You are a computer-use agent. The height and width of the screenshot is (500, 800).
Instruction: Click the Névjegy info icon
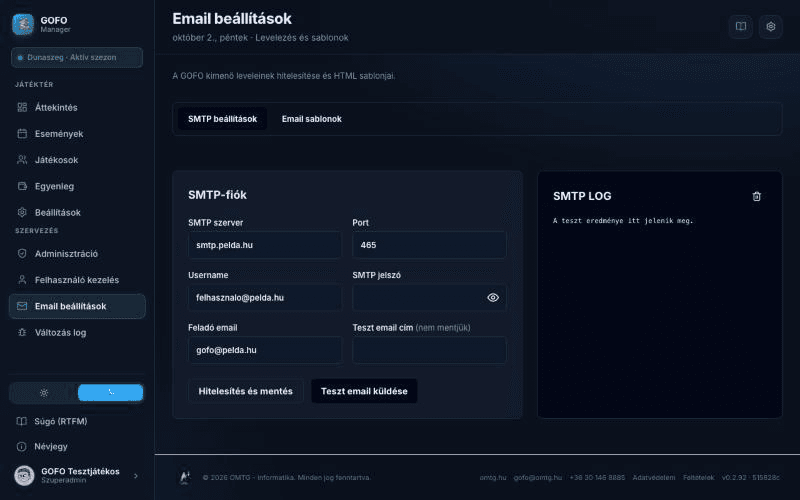(21, 446)
